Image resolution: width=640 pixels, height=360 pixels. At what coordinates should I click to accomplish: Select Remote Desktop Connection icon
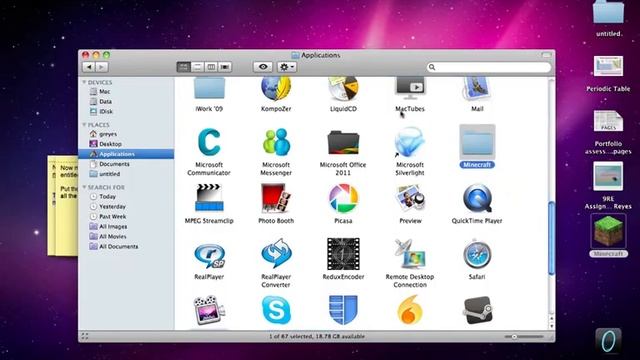(x=410, y=254)
